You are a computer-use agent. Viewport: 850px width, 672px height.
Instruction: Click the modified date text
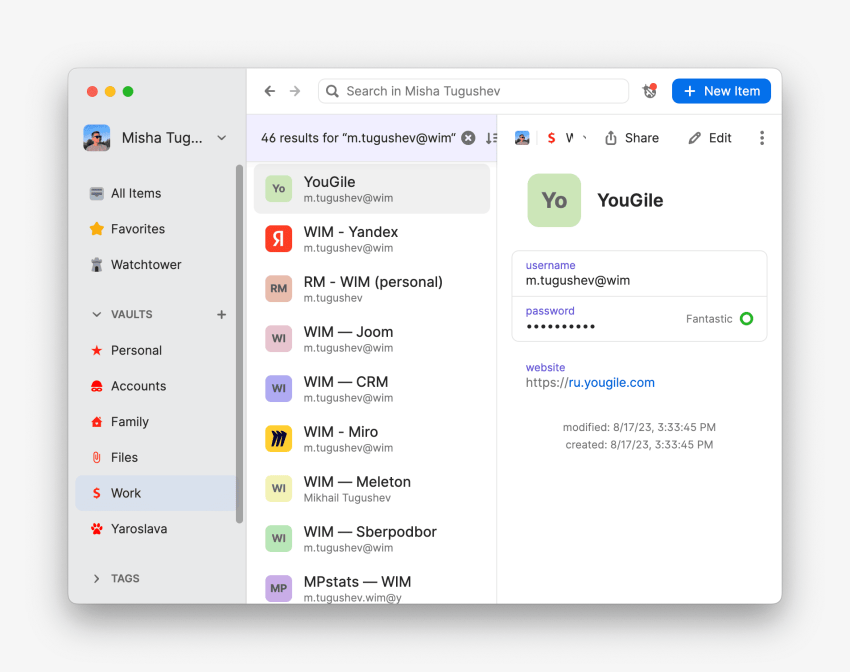click(639, 428)
